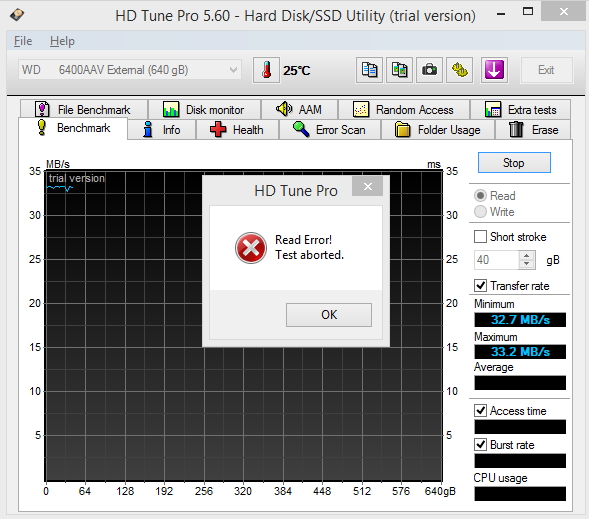Screen dimensions: 589x519
Task: Switch to the Info tab
Action: 162,130
